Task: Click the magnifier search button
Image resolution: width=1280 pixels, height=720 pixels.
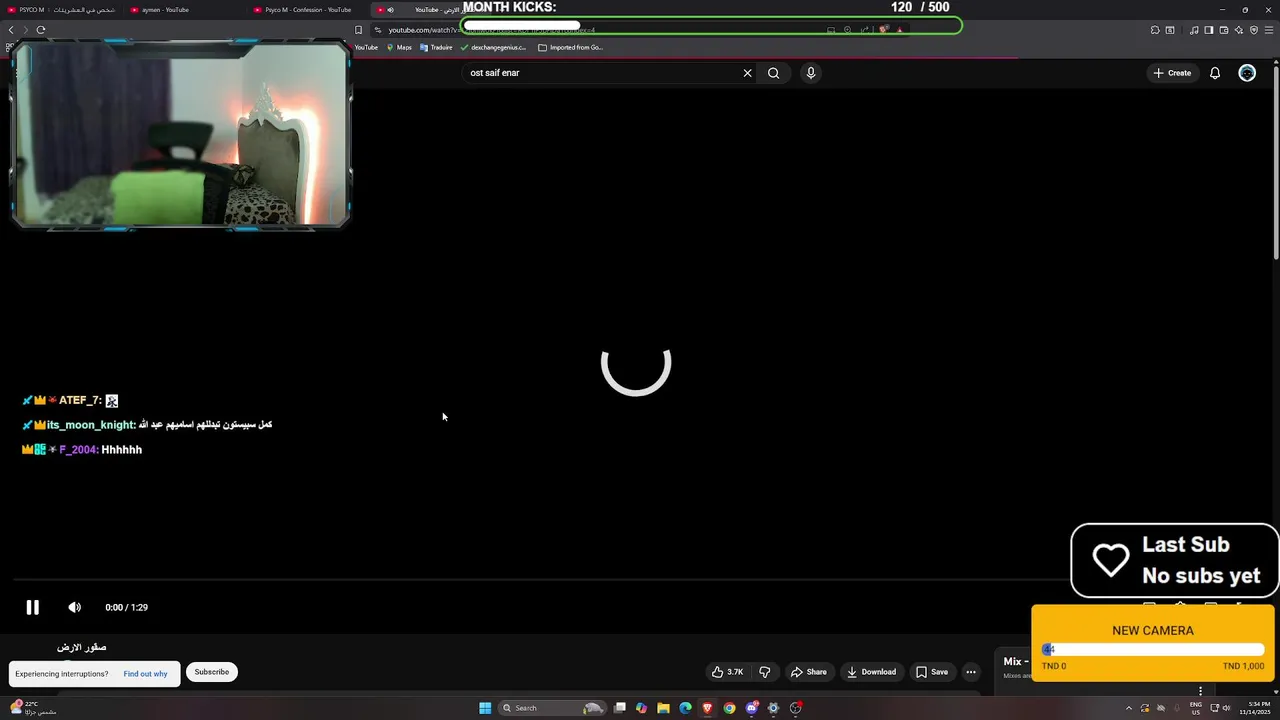Action: pos(773,73)
